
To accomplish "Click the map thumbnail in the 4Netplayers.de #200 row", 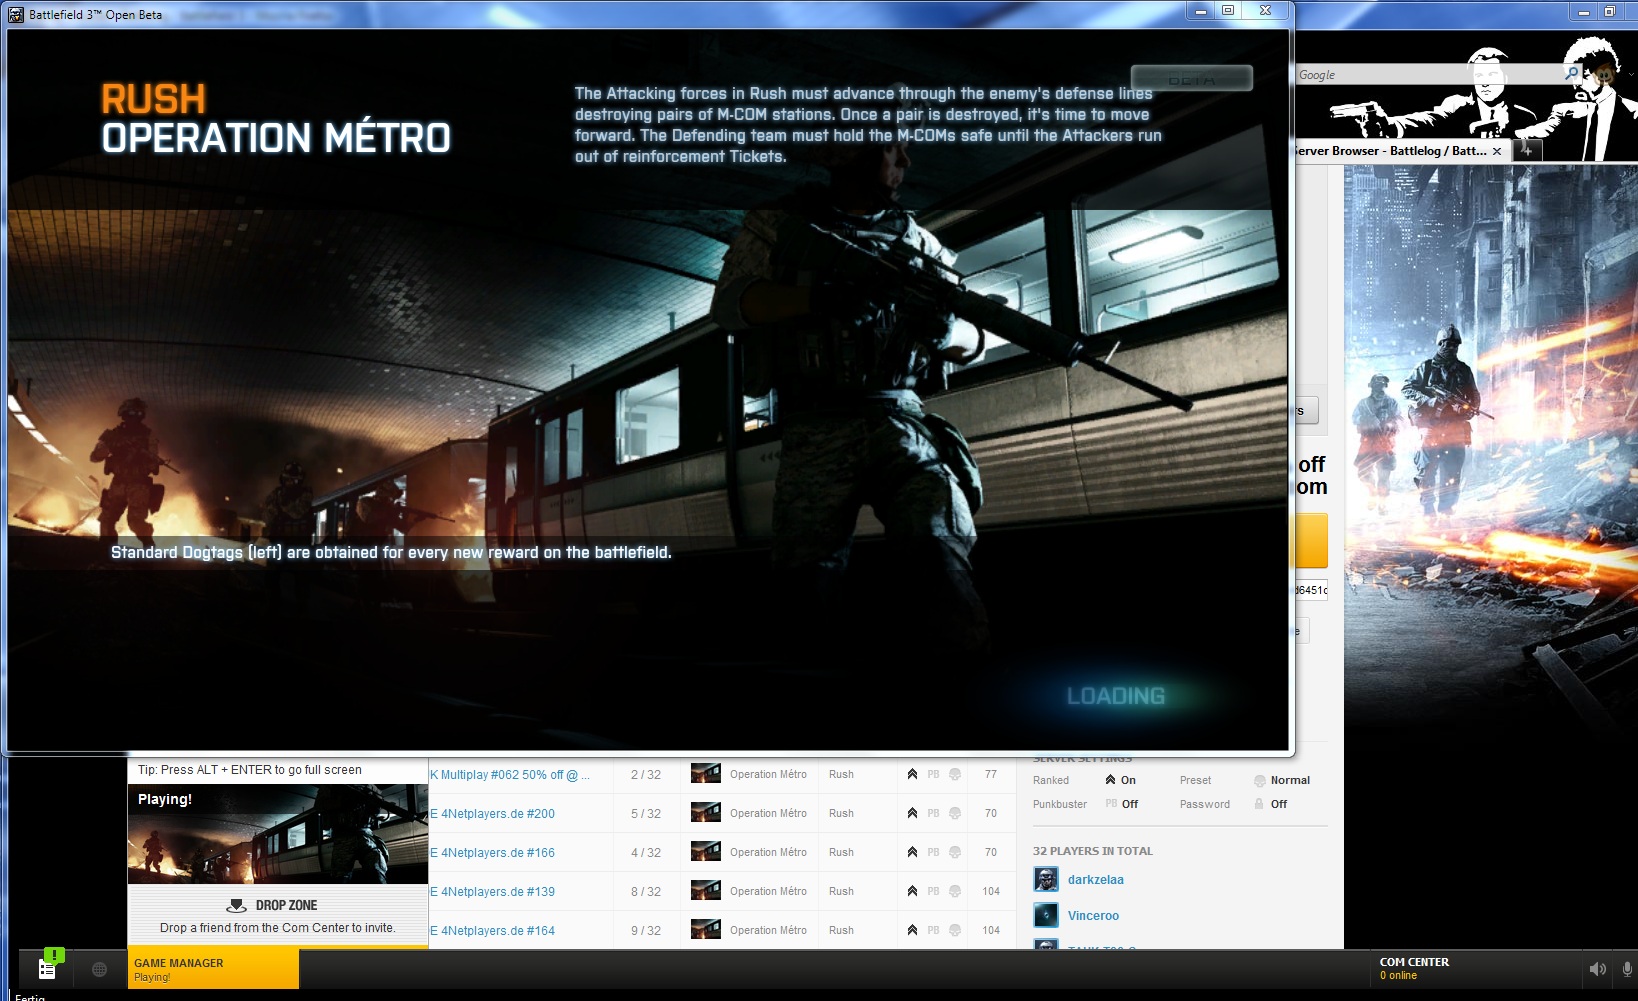I will pyautogui.click(x=706, y=812).
